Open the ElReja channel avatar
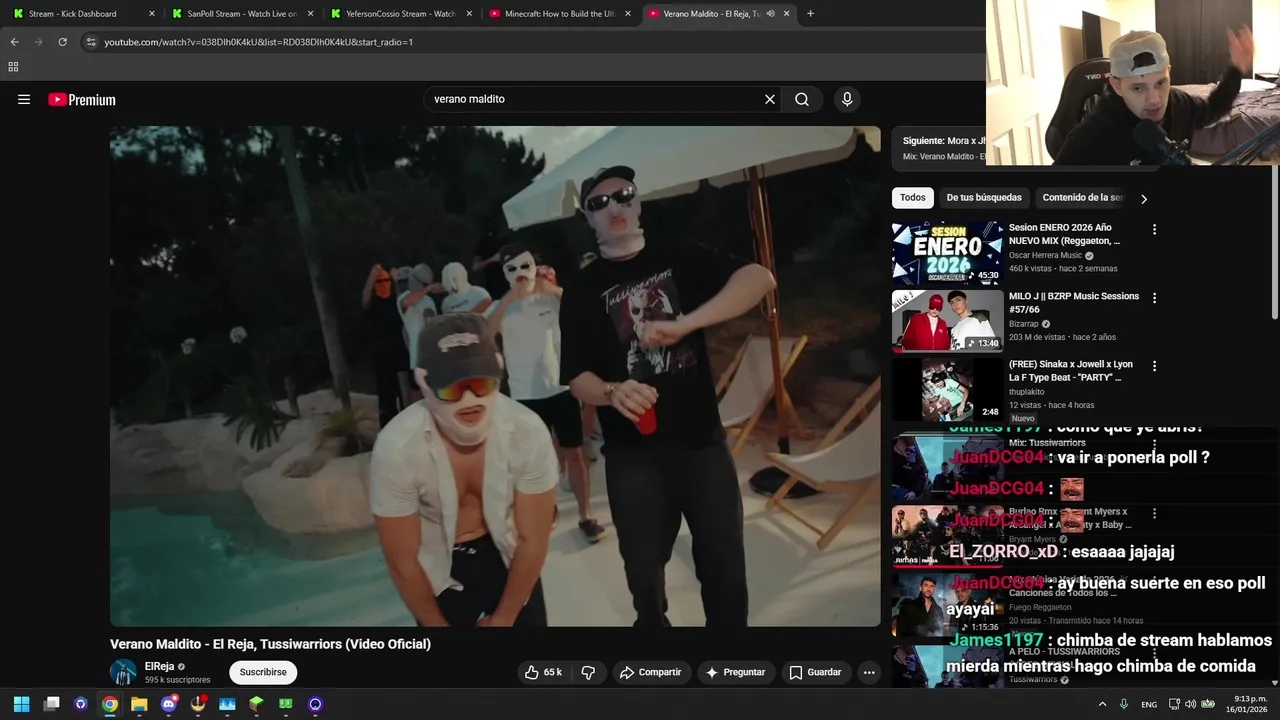 tap(123, 672)
